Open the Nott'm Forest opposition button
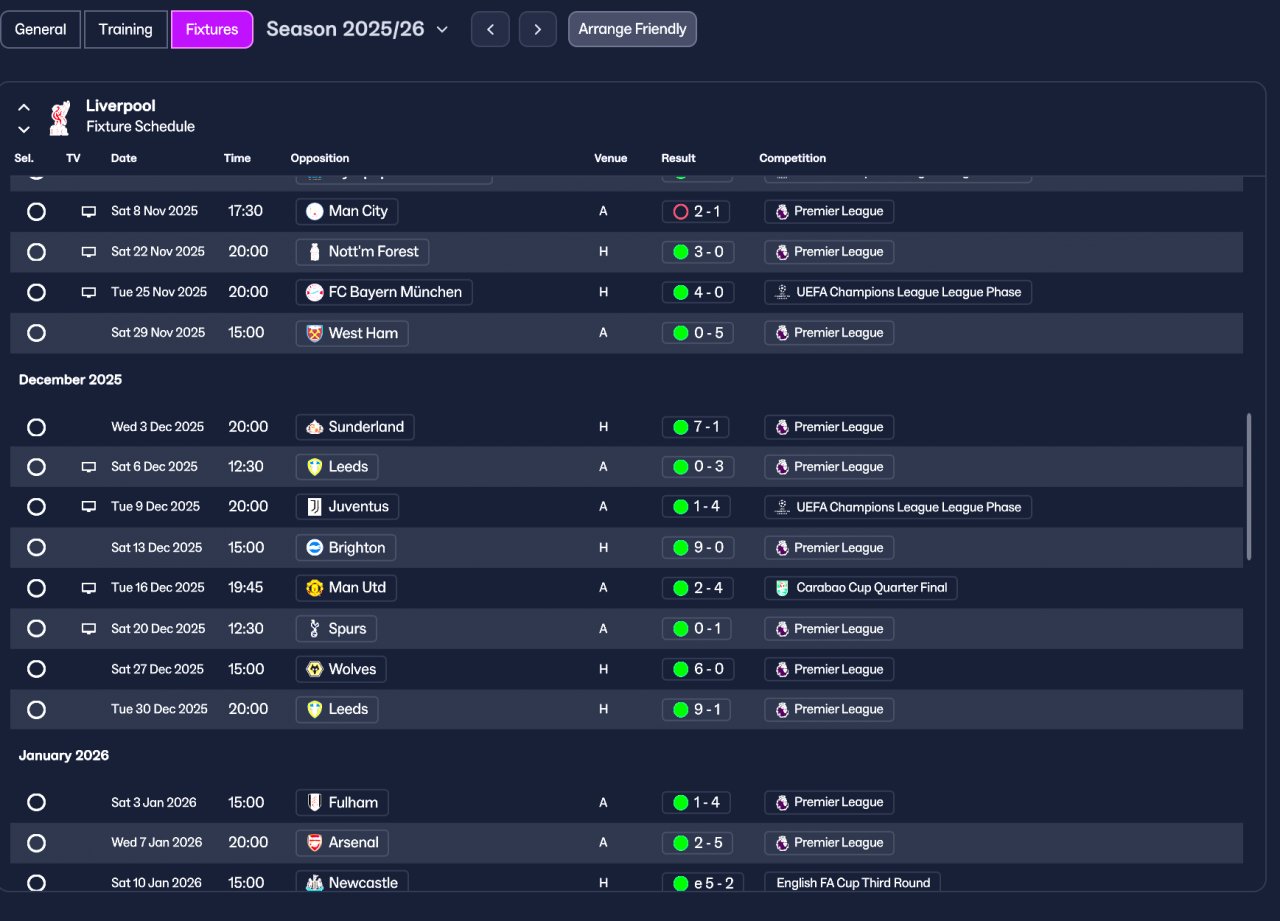Viewport: 1280px width, 921px height. point(363,252)
